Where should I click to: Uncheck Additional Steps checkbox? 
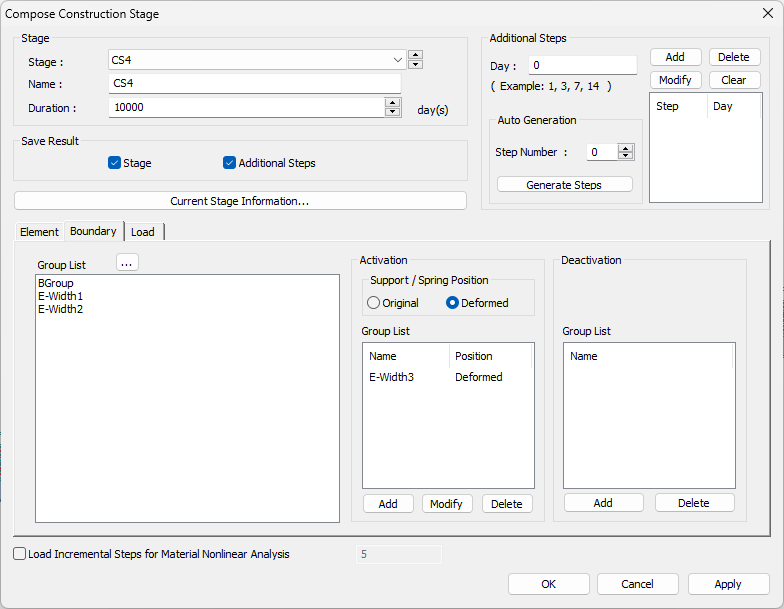click(230, 163)
